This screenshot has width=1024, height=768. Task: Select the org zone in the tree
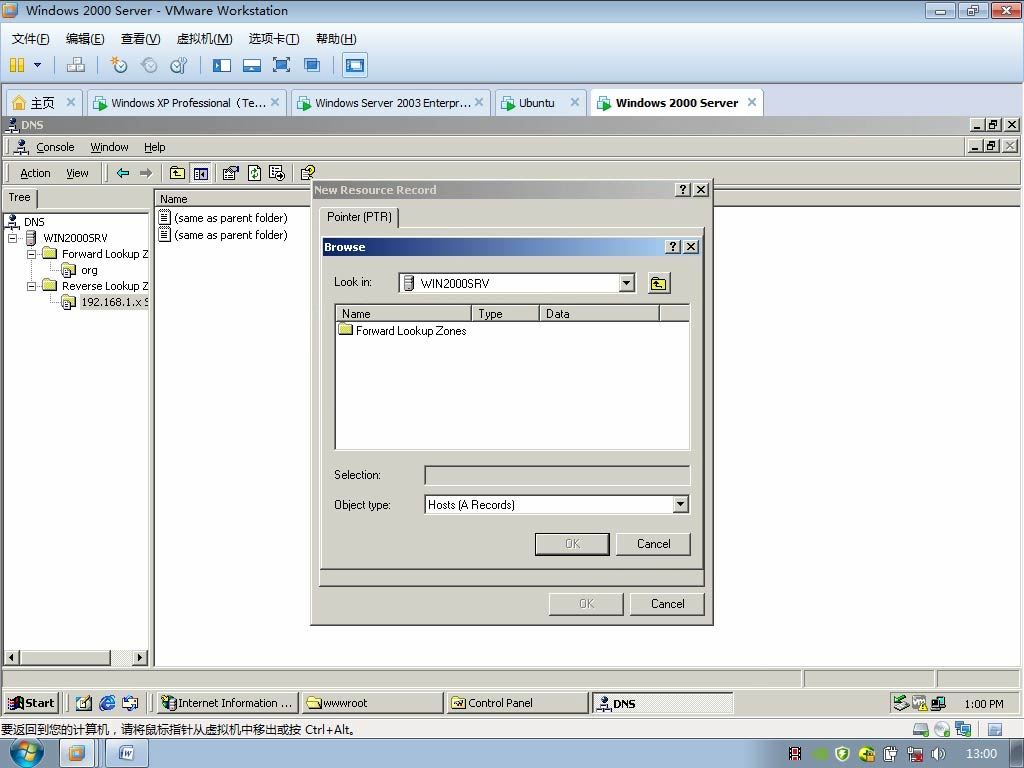coord(89,270)
